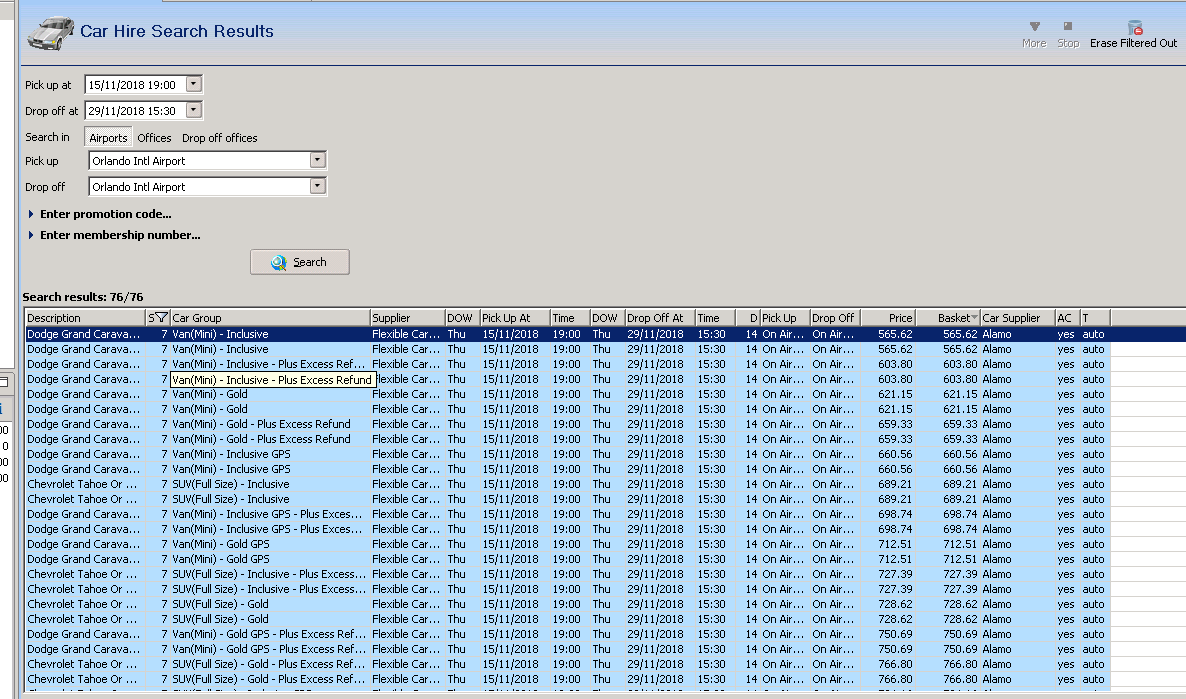Screen dimensions: 1186x699
Task: Sort by Car Group column header
Action: pyautogui.click(x=269, y=318)
